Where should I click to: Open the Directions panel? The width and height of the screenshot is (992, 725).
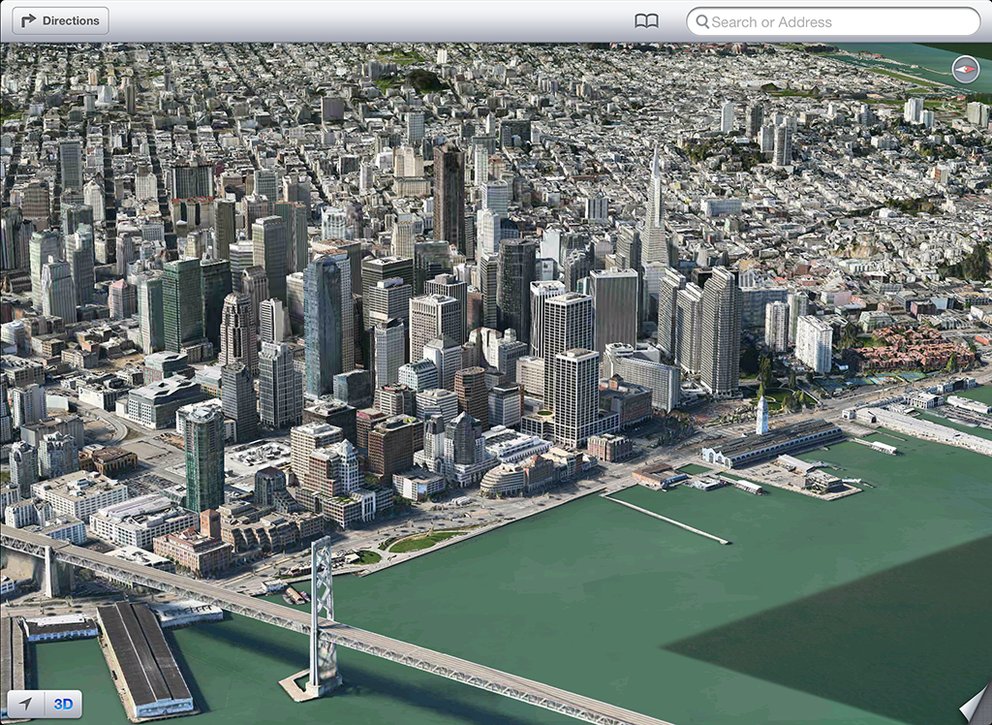(x=60, y=21)
